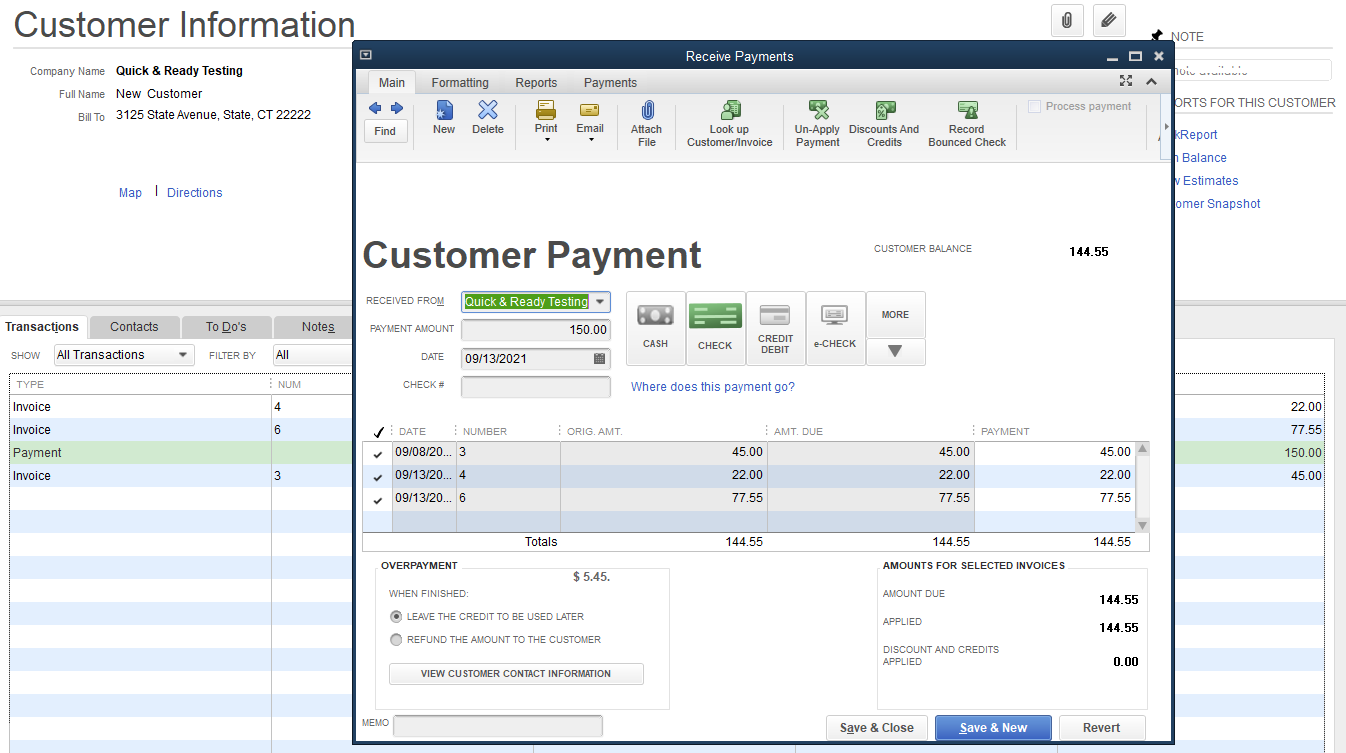Click Save & New

(993, 728)
